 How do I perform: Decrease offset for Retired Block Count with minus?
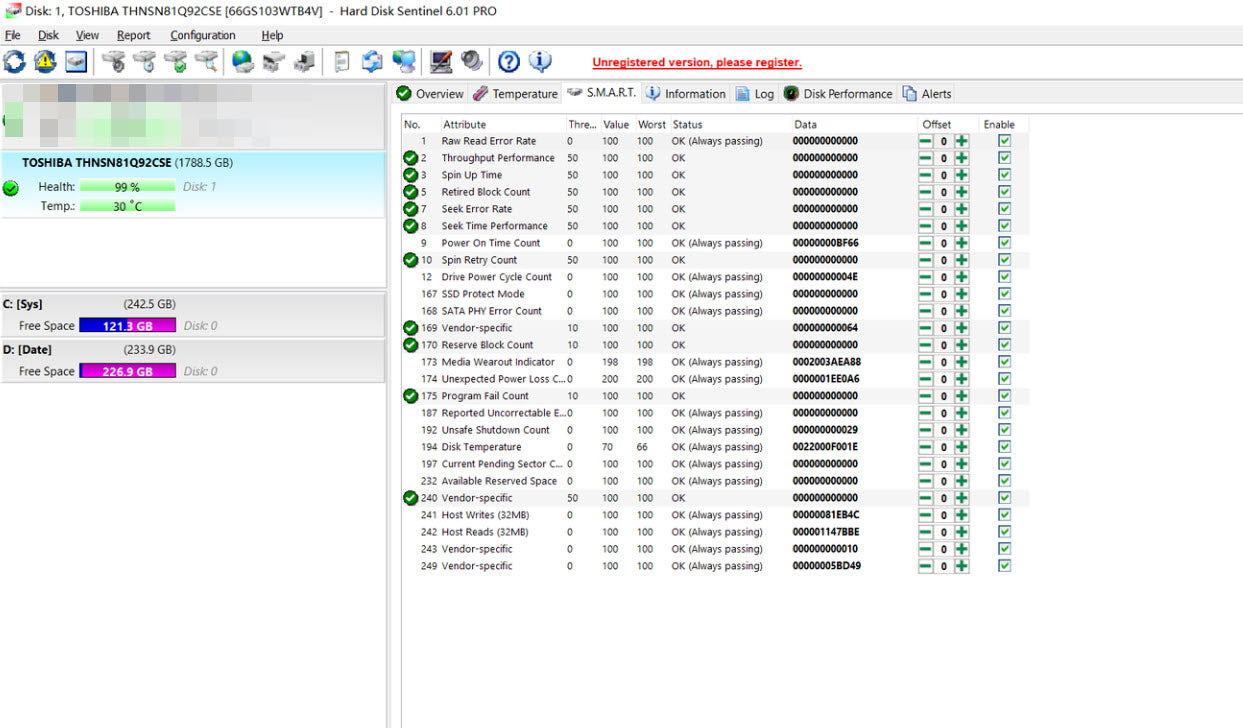coord(925,192)
